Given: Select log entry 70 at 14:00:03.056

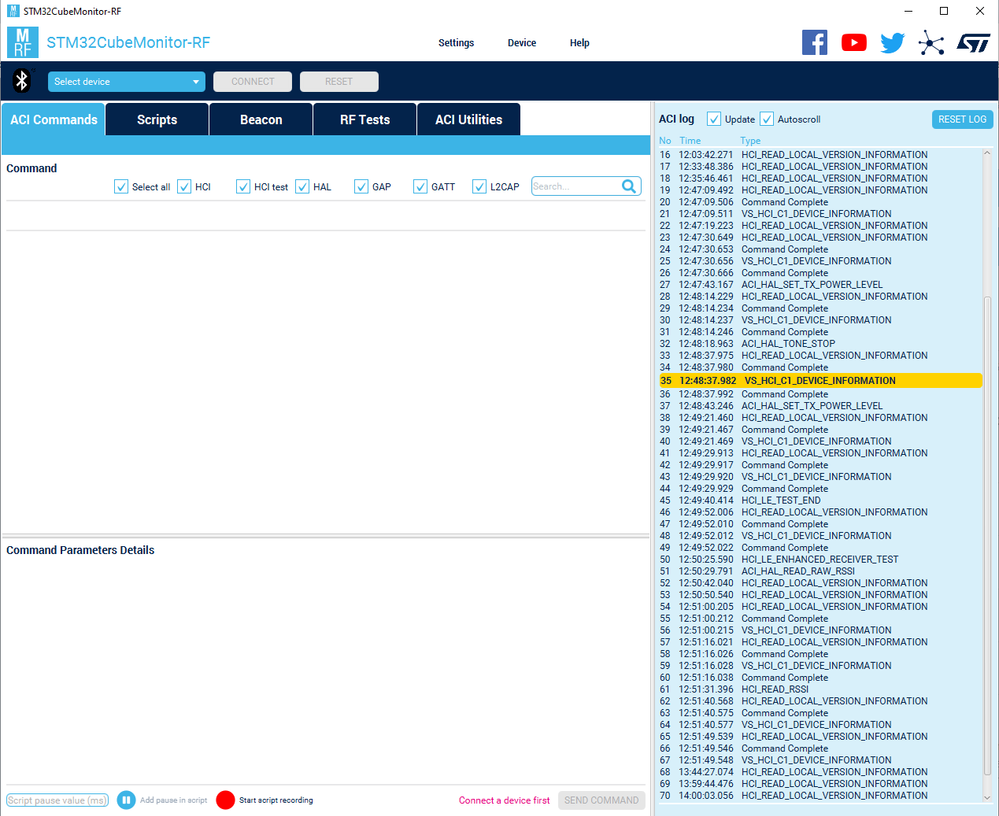Looking at the screenshot, I should click(821, 795).
